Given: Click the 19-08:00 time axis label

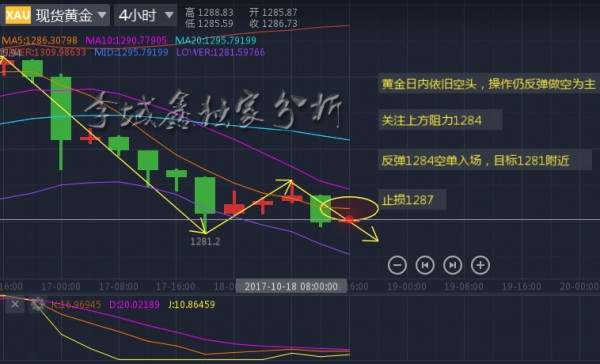Looking at the screenshot, I should [464, 286].
